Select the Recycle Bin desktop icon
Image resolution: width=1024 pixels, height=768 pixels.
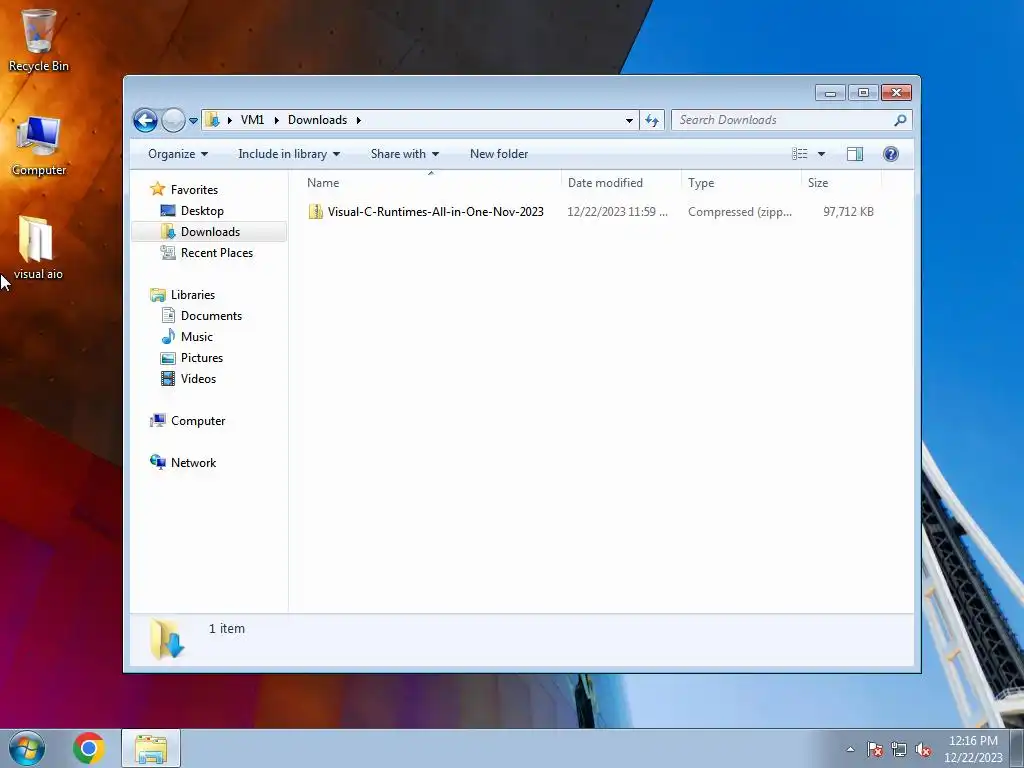pos(39,40)
